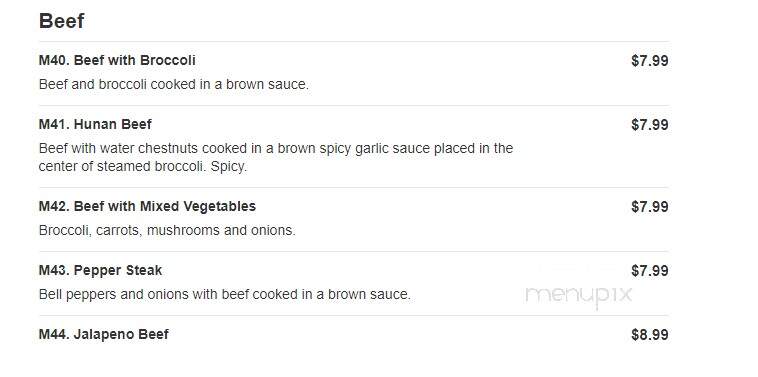Click the Pepper Steak $7.99 price
Screen dimensions: 758x377
click(650, 271)
